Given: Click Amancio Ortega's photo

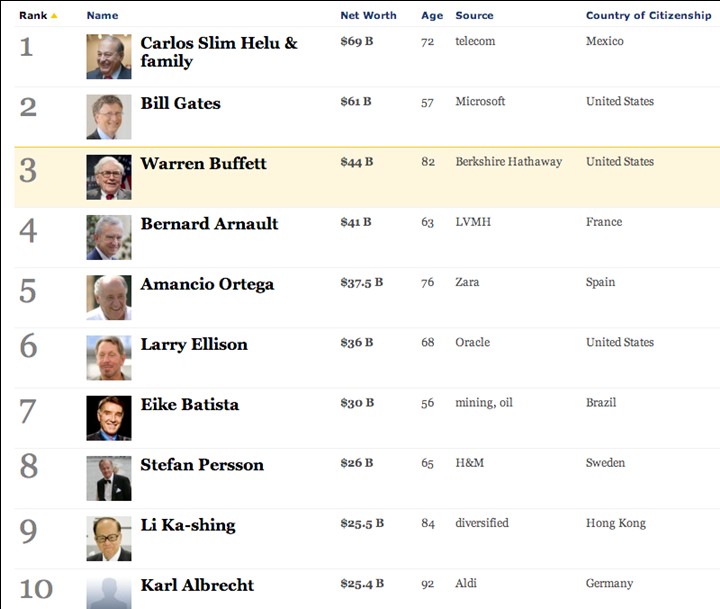Looking at the screenshot, I should point(108,297).
